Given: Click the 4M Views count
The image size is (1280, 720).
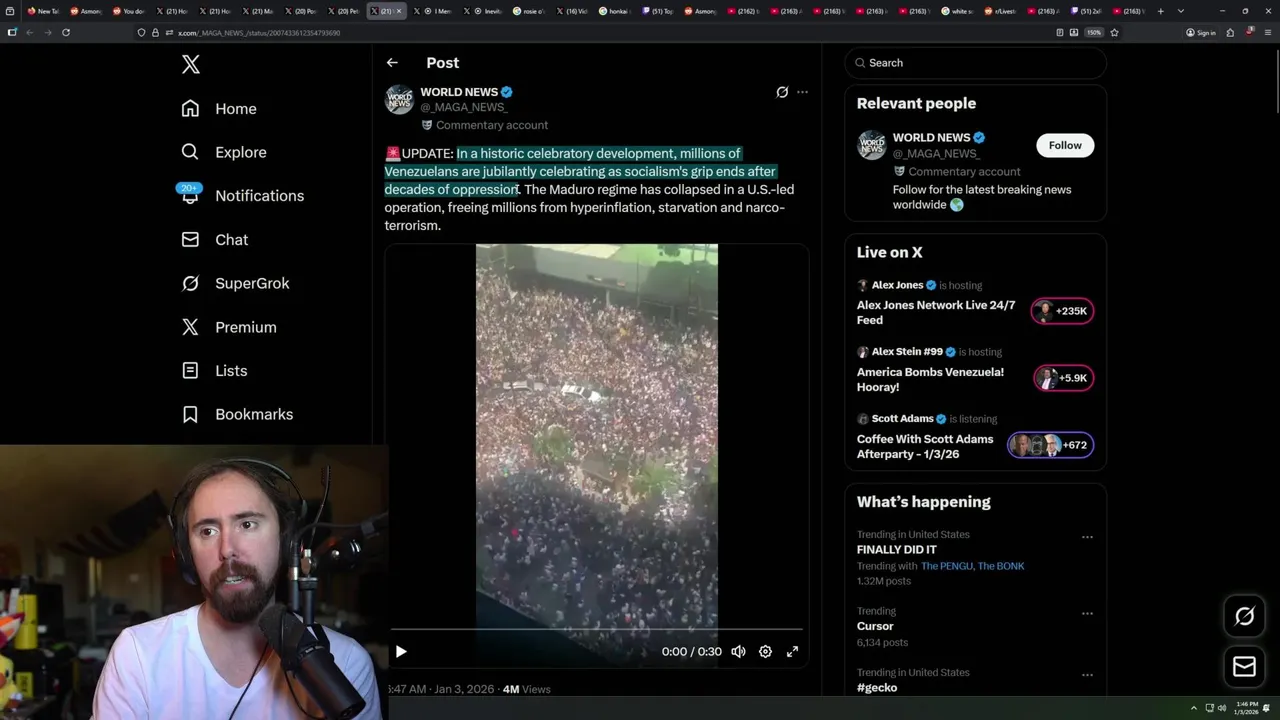Looking at the screenshot, I should click(526, 689).
